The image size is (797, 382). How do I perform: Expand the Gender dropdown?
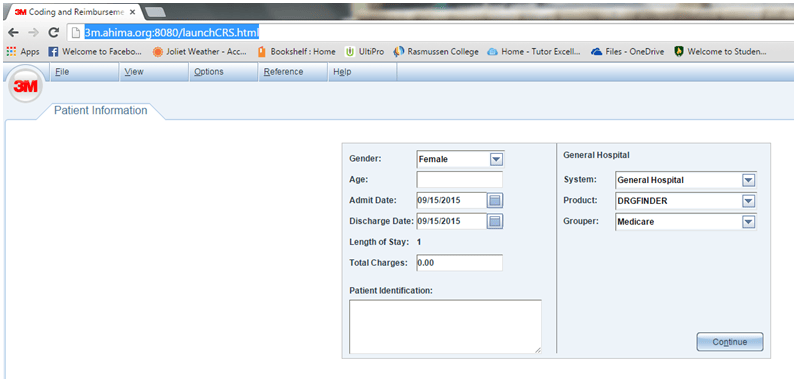[496, 160]
